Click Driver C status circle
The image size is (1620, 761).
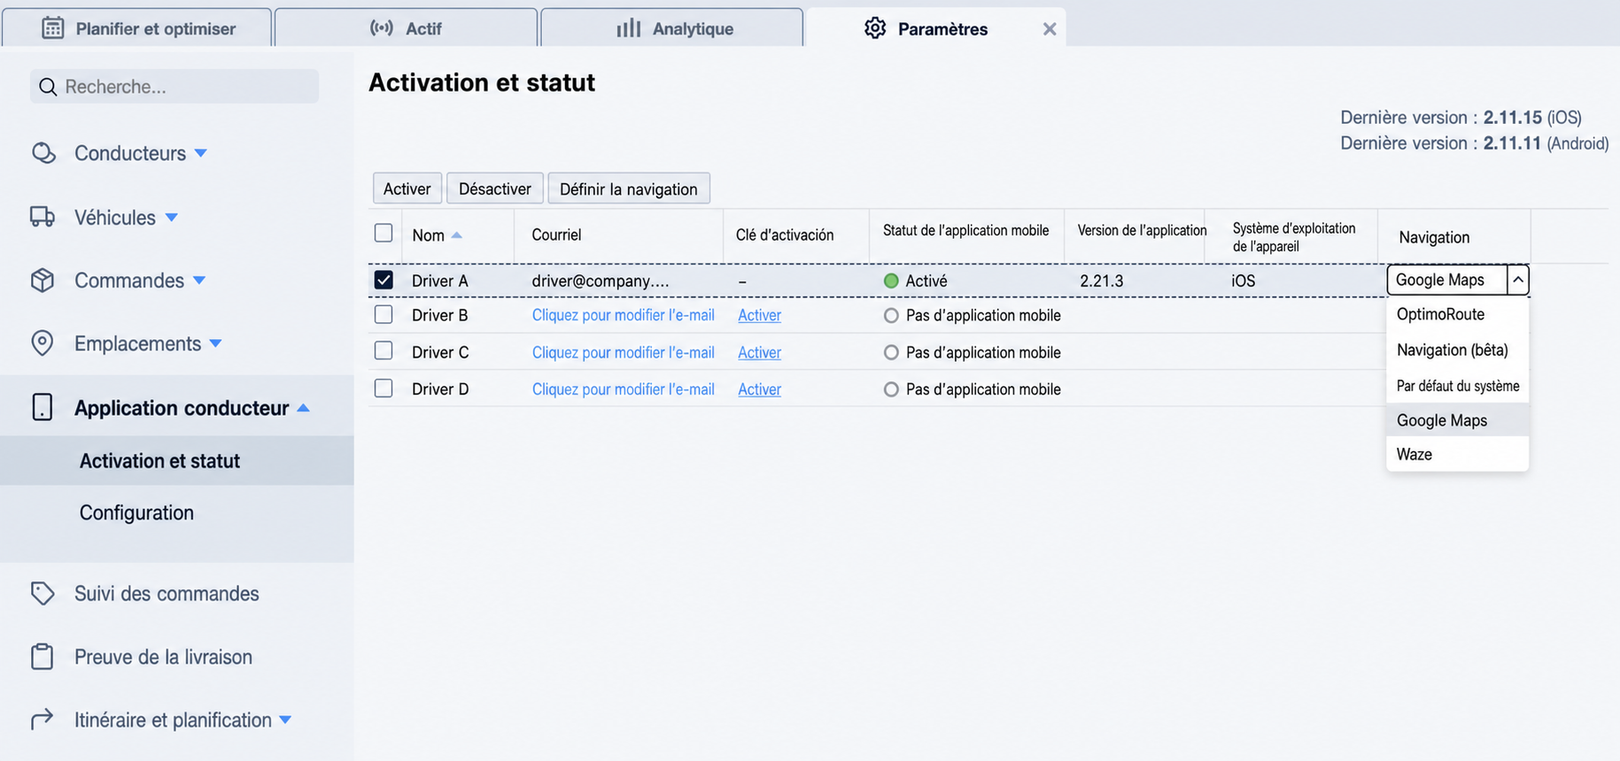coord(891,352)
